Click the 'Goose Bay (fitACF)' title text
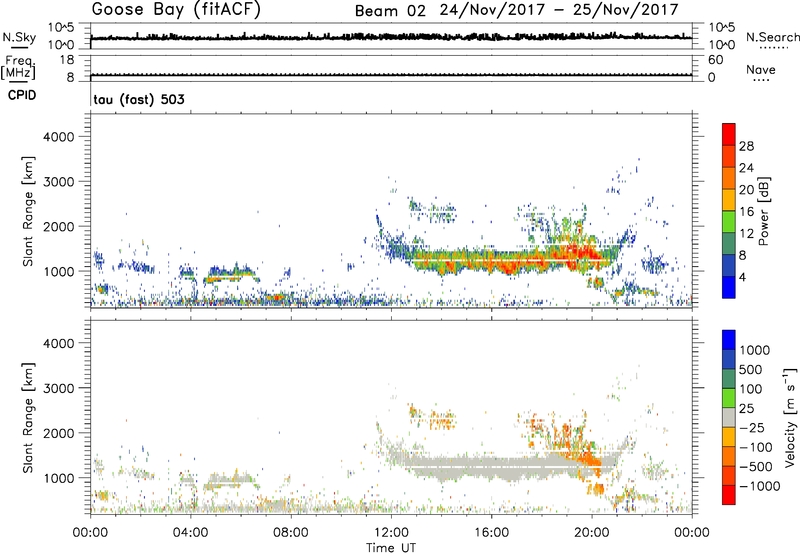 pyautogui.click(x=176, y=10)
